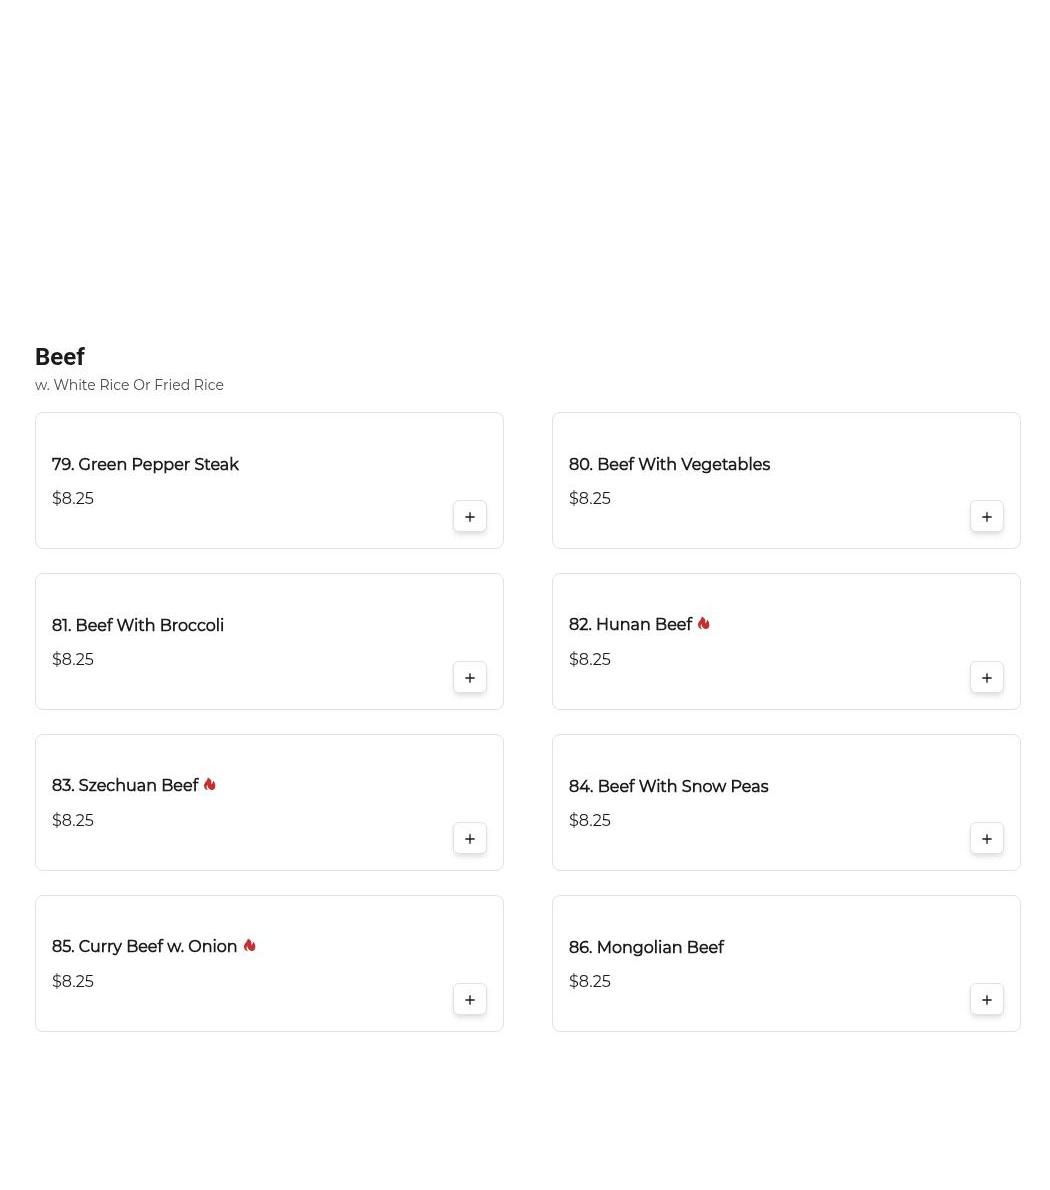
Task: Click the w. White Rice Or Fried Rice subtitle
Action: click(x=129, y=385)
